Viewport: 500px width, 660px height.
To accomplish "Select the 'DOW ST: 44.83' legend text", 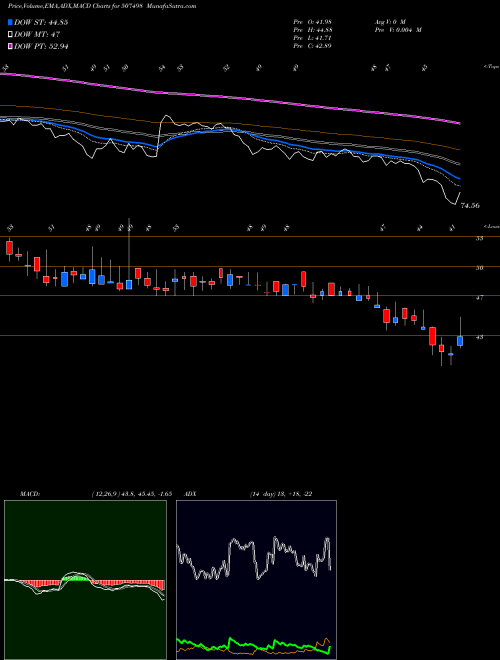I will (x=41, y=22).
